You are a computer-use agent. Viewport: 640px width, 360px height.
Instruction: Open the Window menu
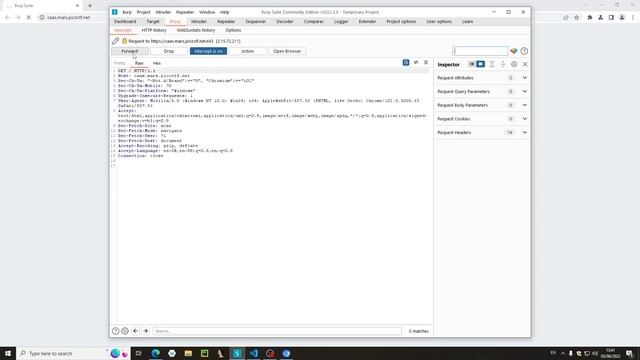point(207,12)
